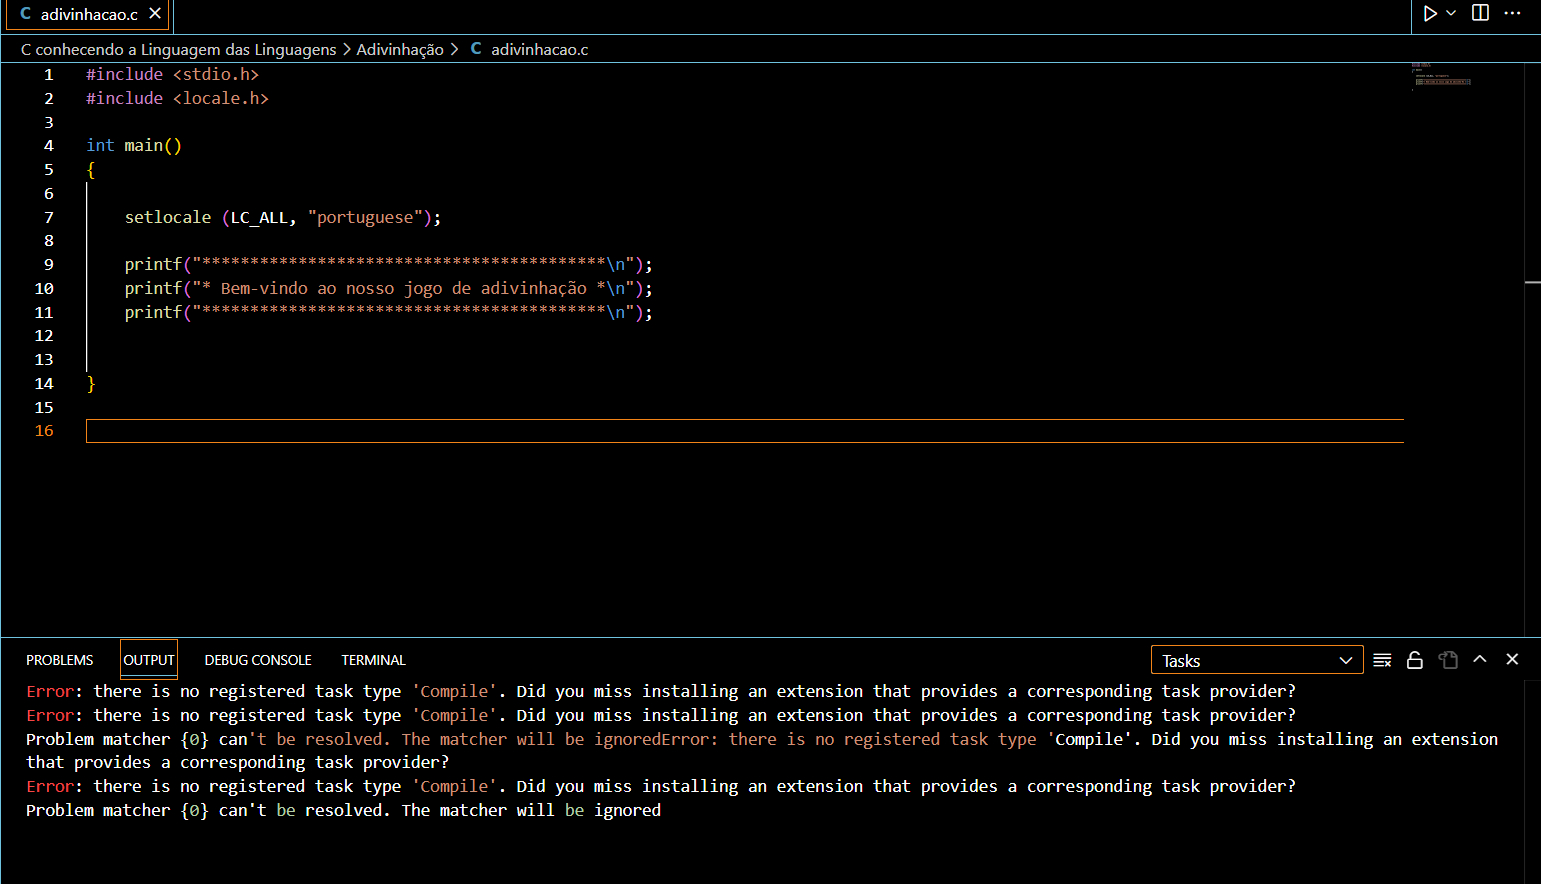
Task: Click '#include <stdio.h>' on line 1
Action: 173,74
